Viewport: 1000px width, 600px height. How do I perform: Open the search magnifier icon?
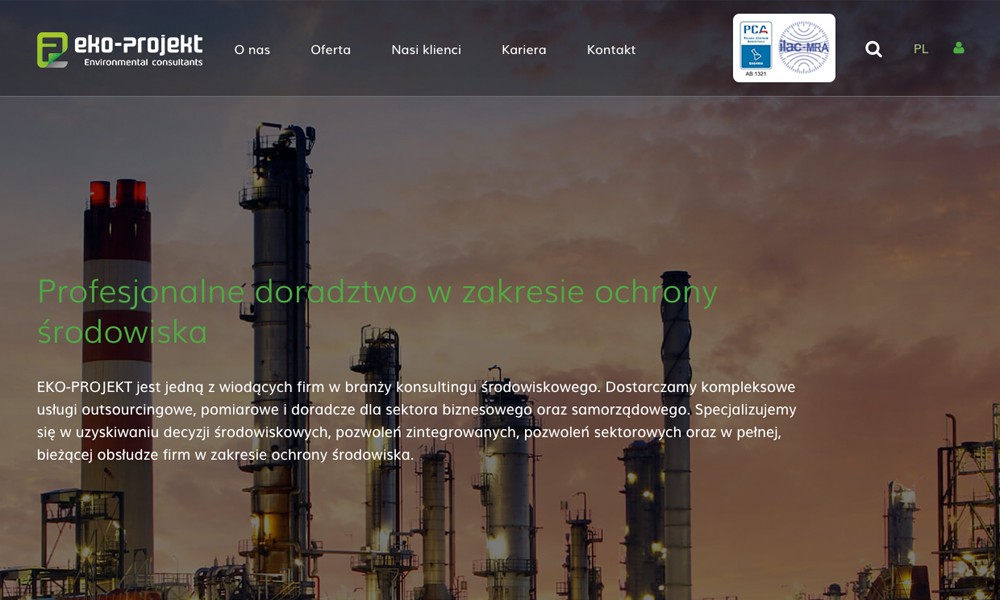point(873,49)
